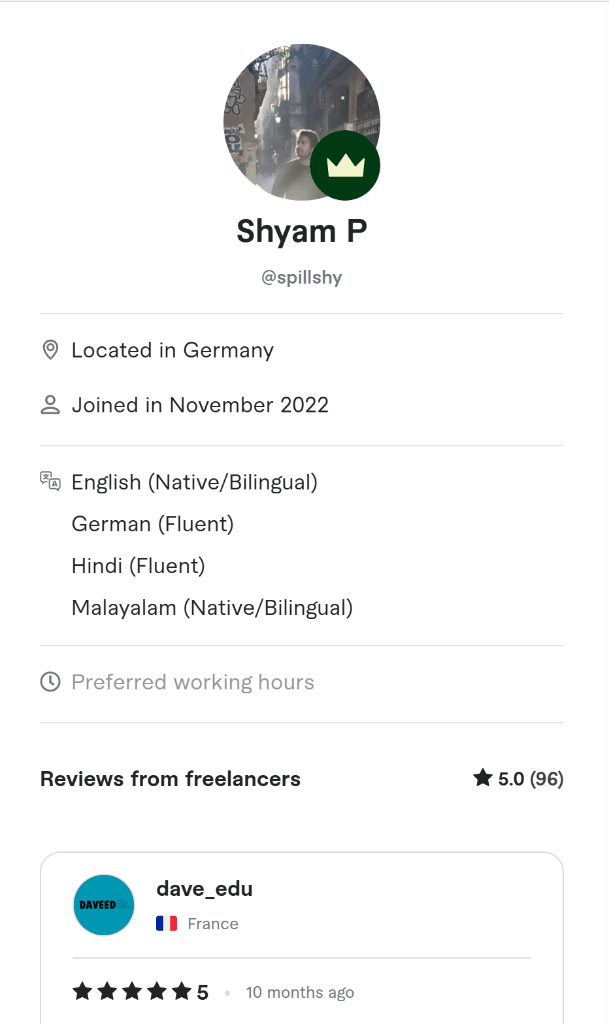This screenshot has height=1024, width=609.
Task: Click the France flag in dave_edu's review
Action: (166, 923)
